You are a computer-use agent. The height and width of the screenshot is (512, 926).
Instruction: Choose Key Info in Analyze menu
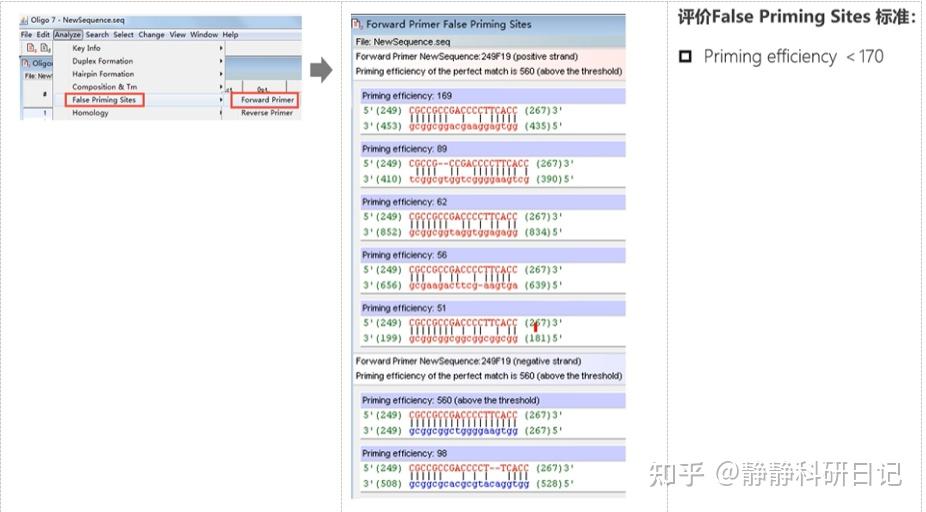tap(86, 48)
